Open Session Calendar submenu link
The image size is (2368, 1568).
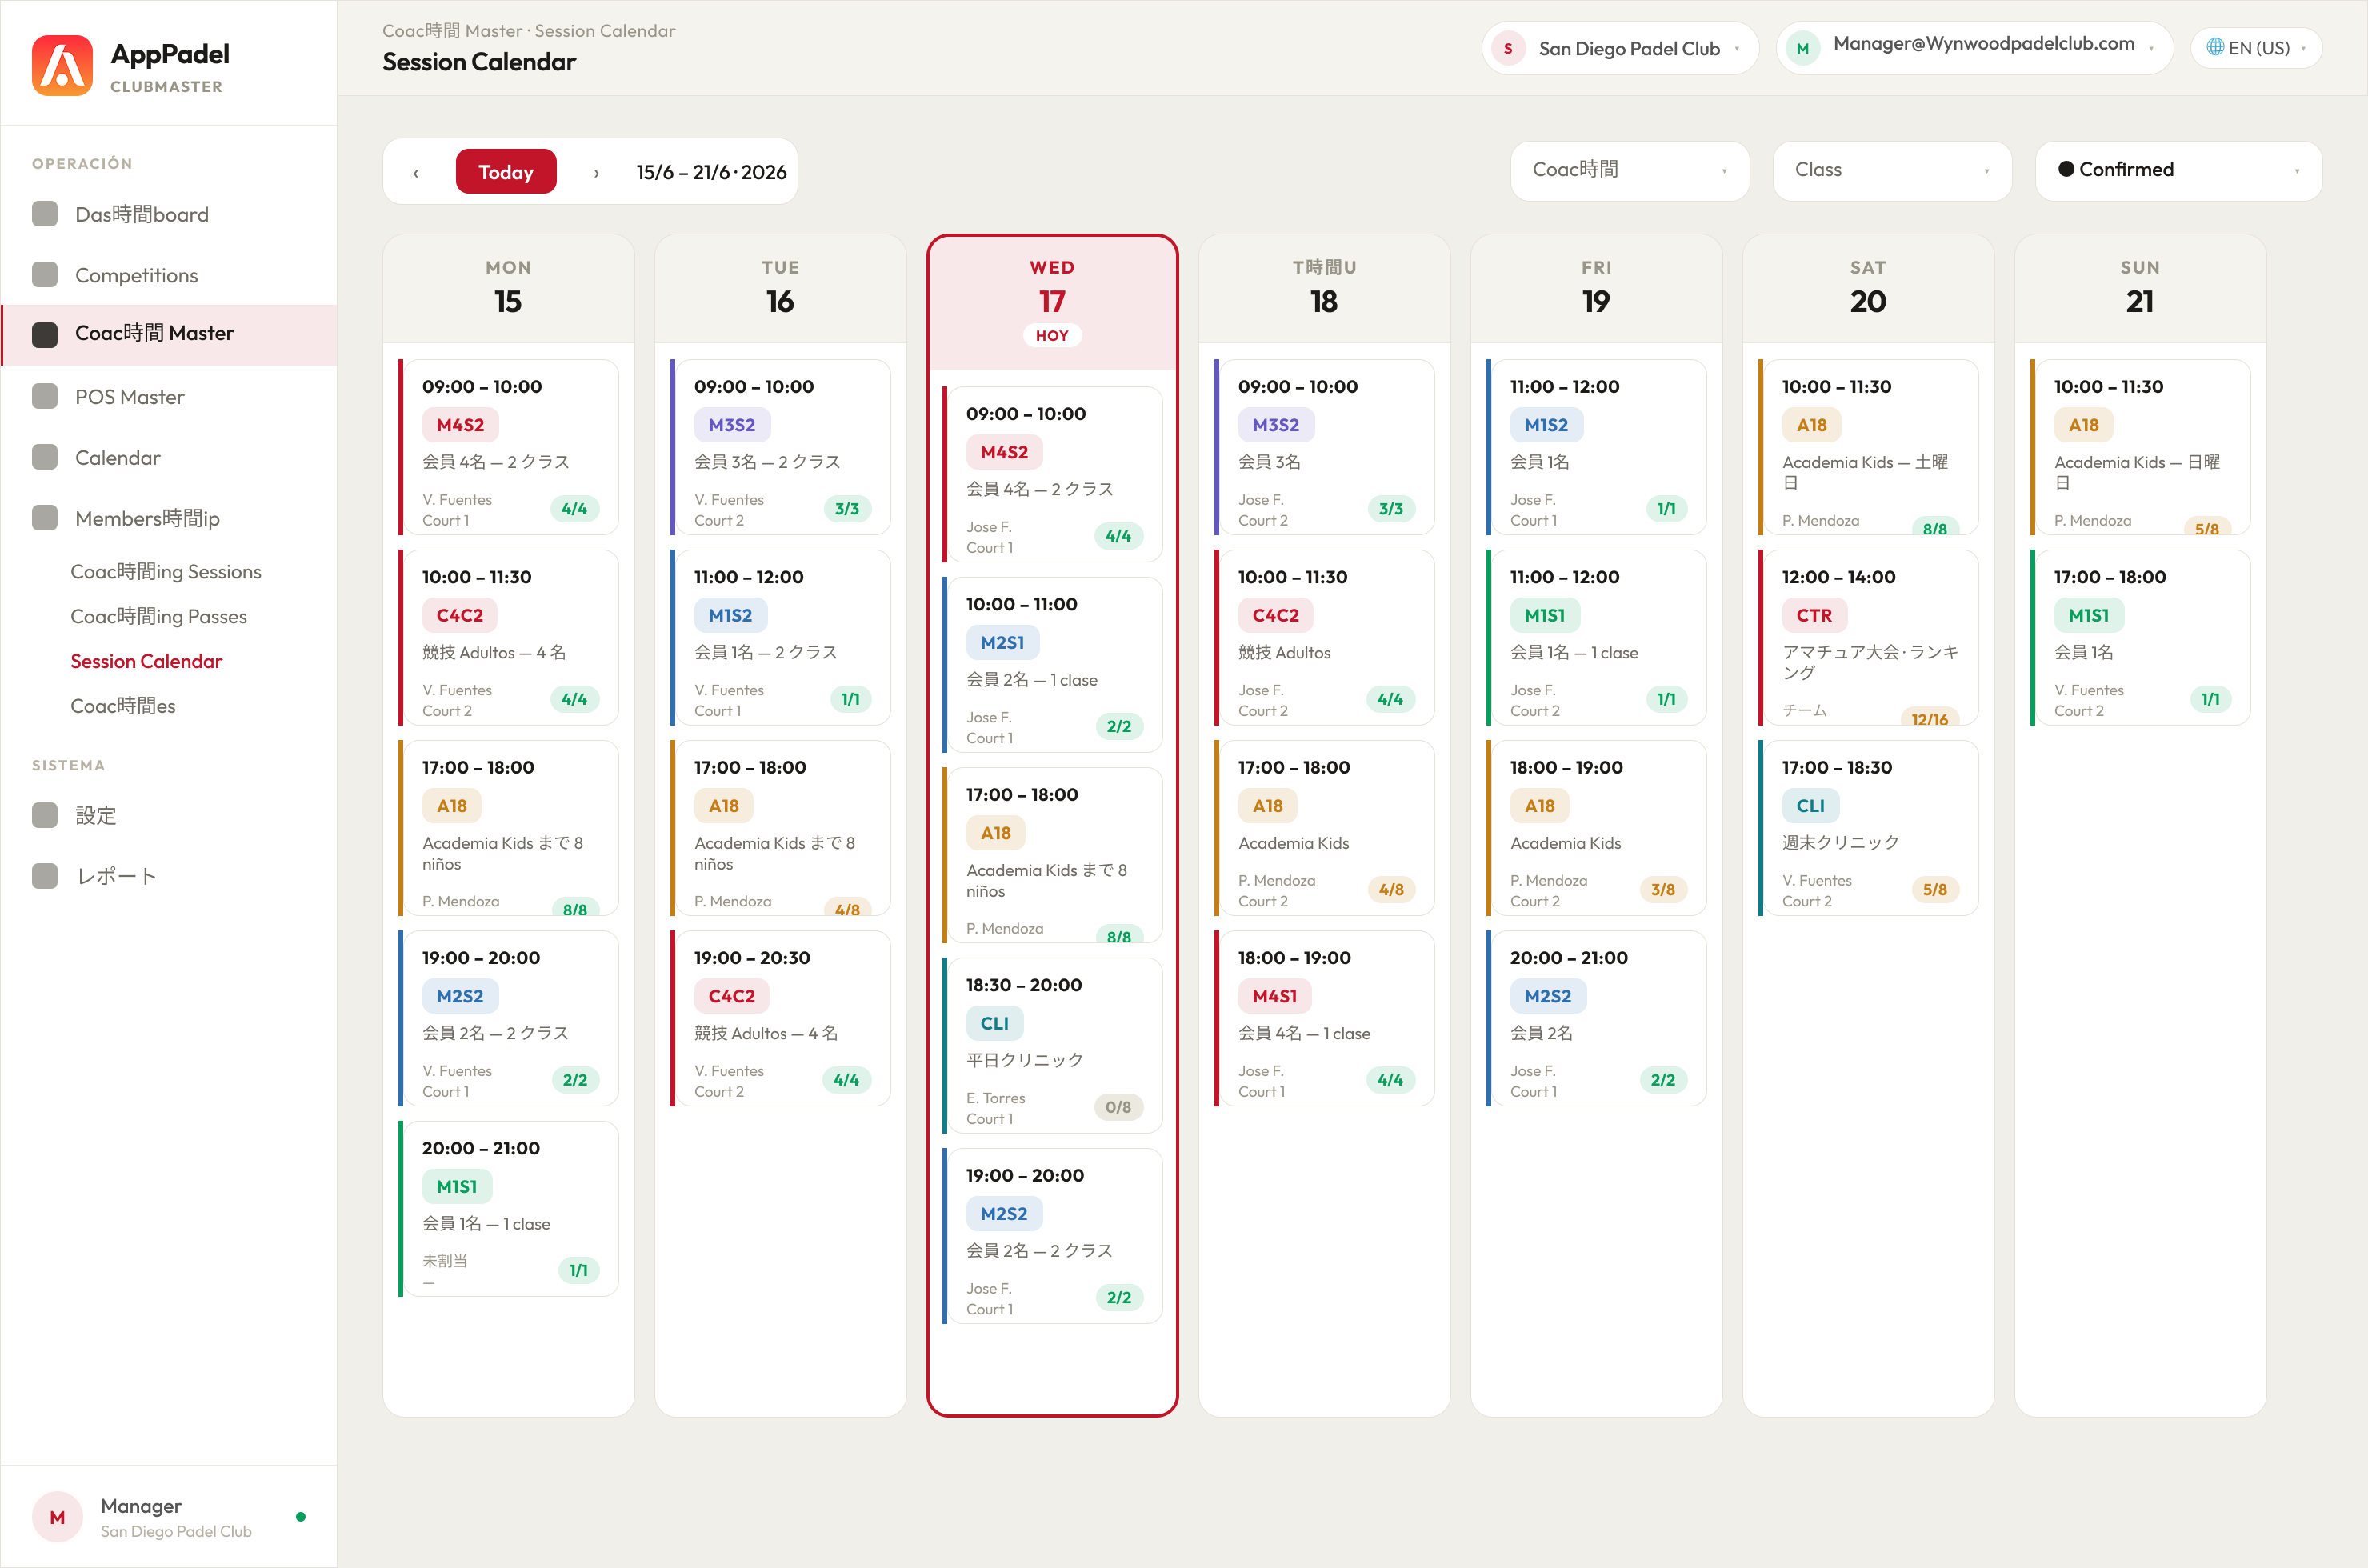pyautogui.click(x=146, y=661)
